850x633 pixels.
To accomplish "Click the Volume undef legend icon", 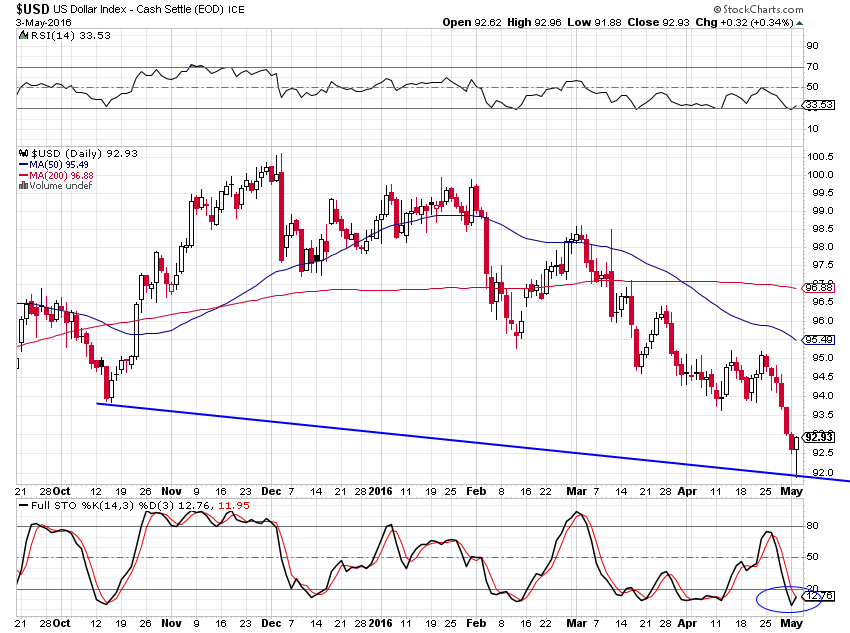I will coord(24,186).
